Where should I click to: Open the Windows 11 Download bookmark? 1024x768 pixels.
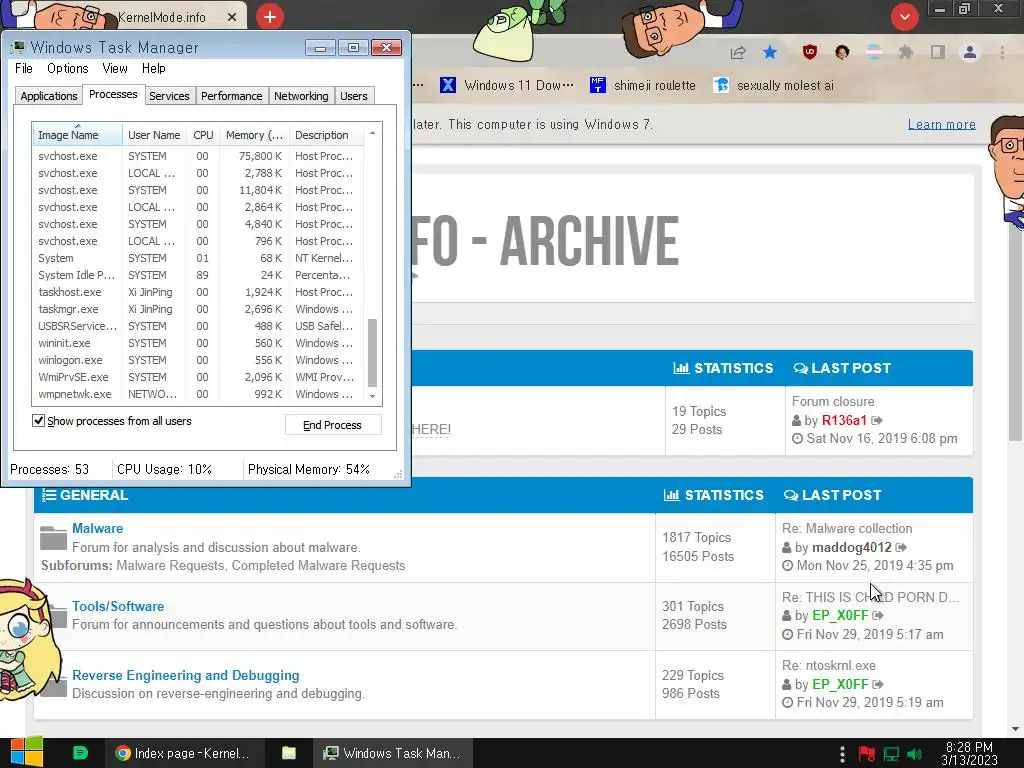pyautogui.click(x=507, y=85)
